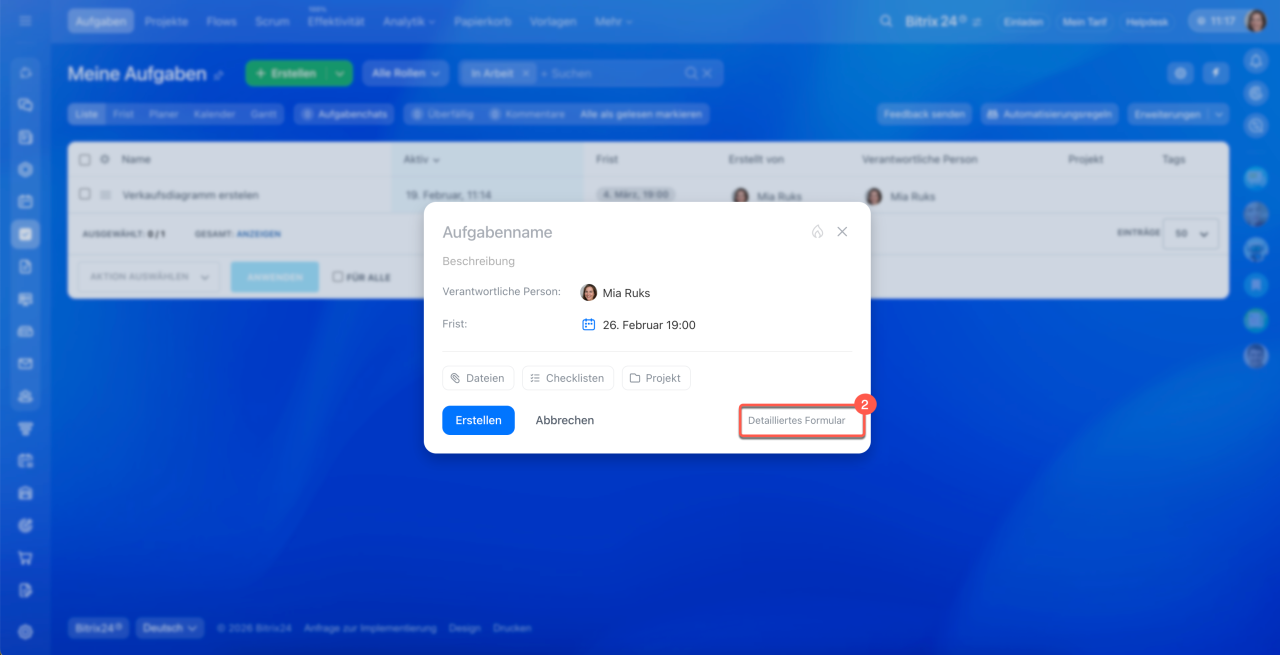
Task: Clear the task search with the X icon
Action: pos(707,73)
